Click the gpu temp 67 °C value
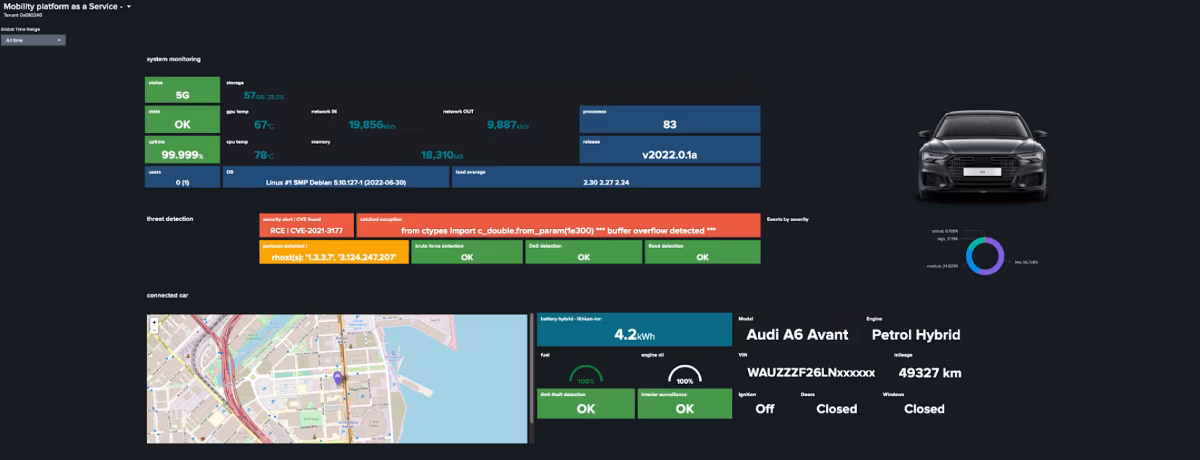Viewport: 1200px width, 460px height. click(x=264, y=125)
